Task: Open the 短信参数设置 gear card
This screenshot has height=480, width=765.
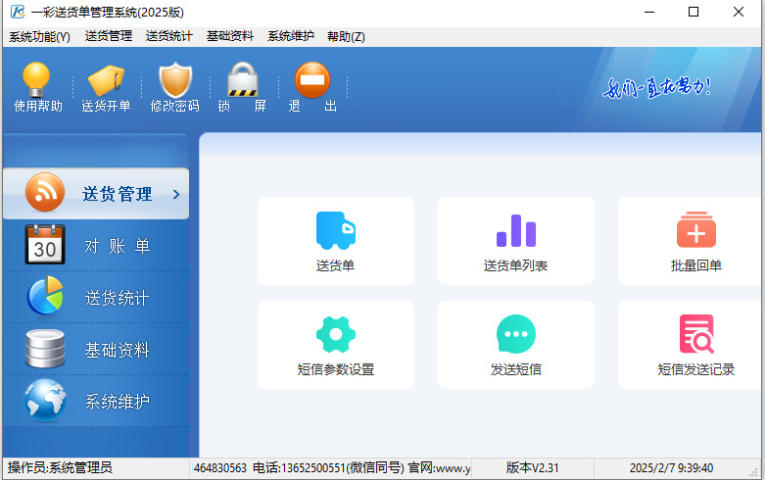Action: [x=336, y=345]
